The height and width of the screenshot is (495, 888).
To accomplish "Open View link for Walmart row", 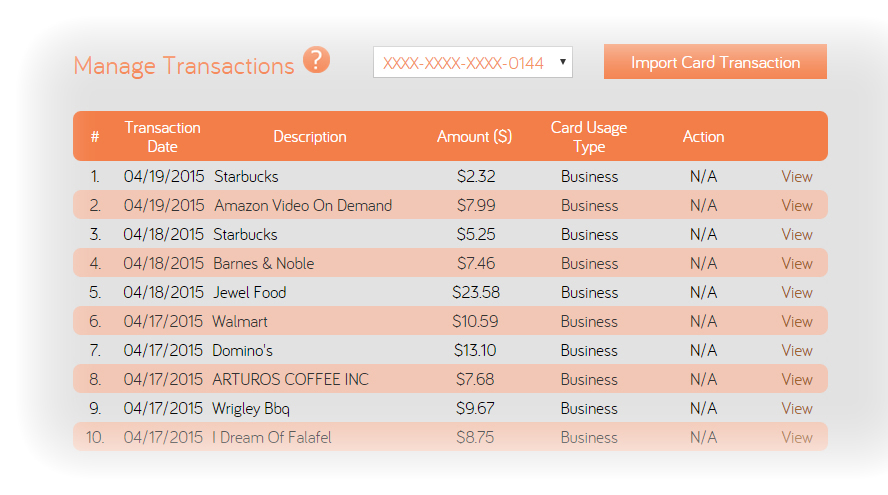I will tap(796, 322).
